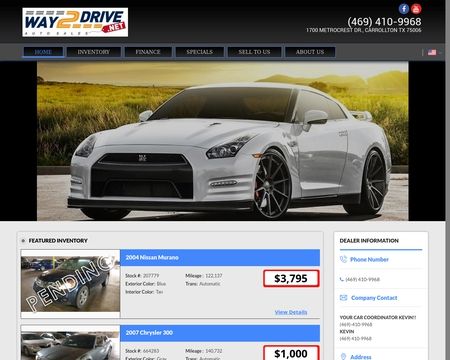Viewport: 450px width, 360px height.
Task: Go to the Home menu tab
Action: coord(43,52)
